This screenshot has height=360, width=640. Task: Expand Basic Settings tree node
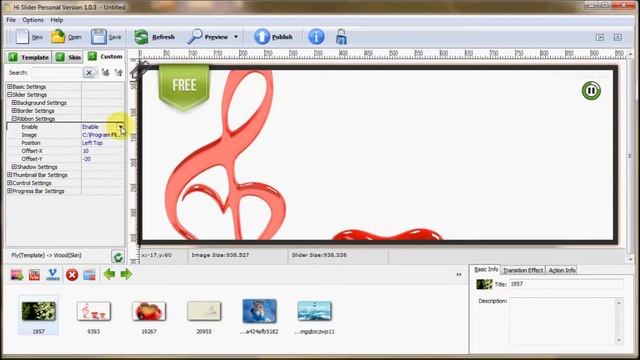9,87
